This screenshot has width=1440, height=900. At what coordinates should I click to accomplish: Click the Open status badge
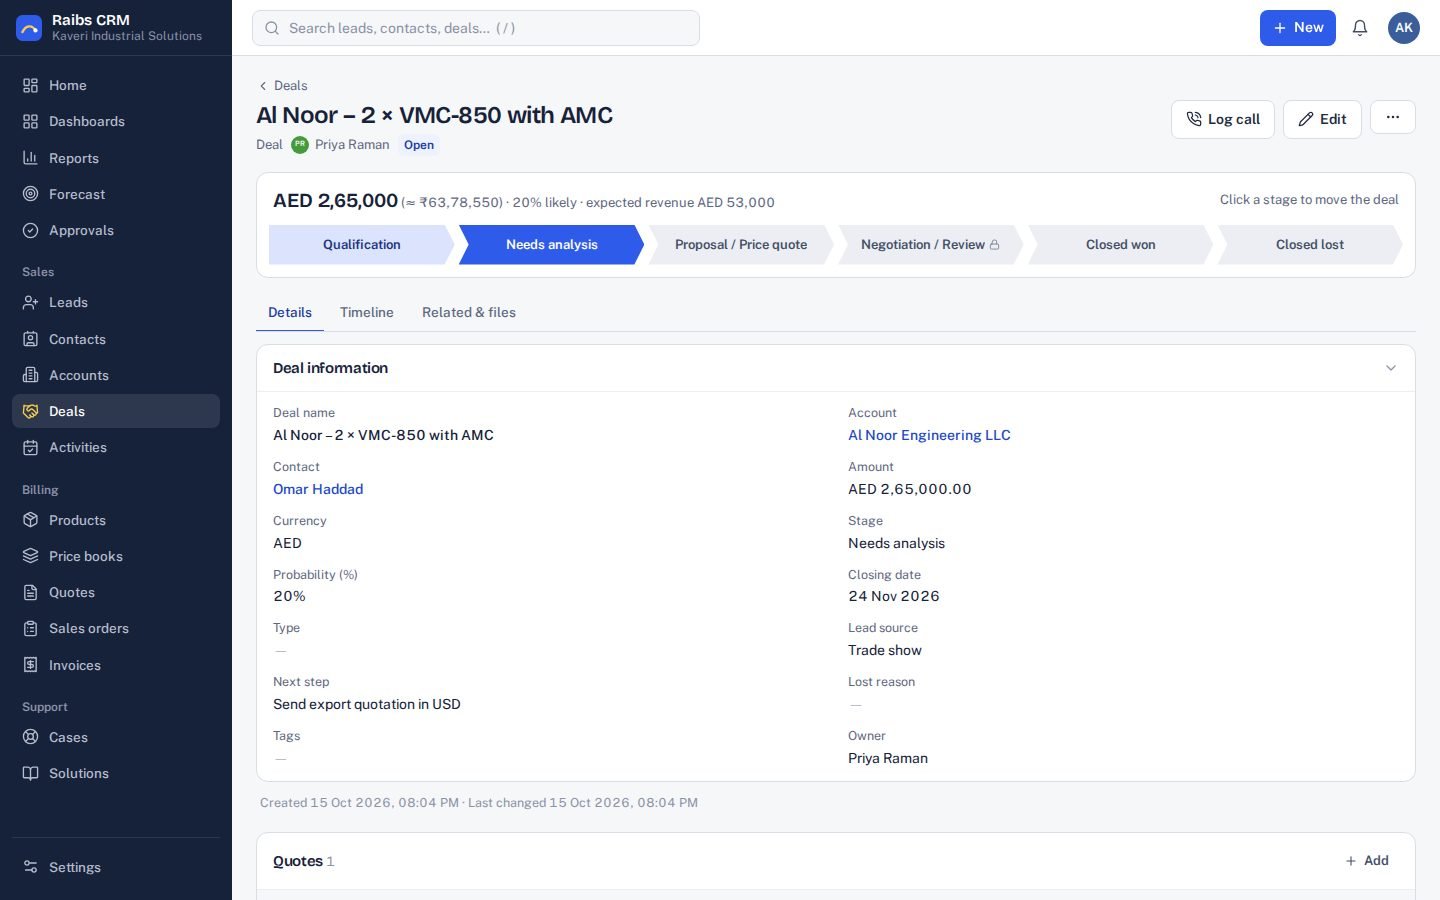coord(419,145)
